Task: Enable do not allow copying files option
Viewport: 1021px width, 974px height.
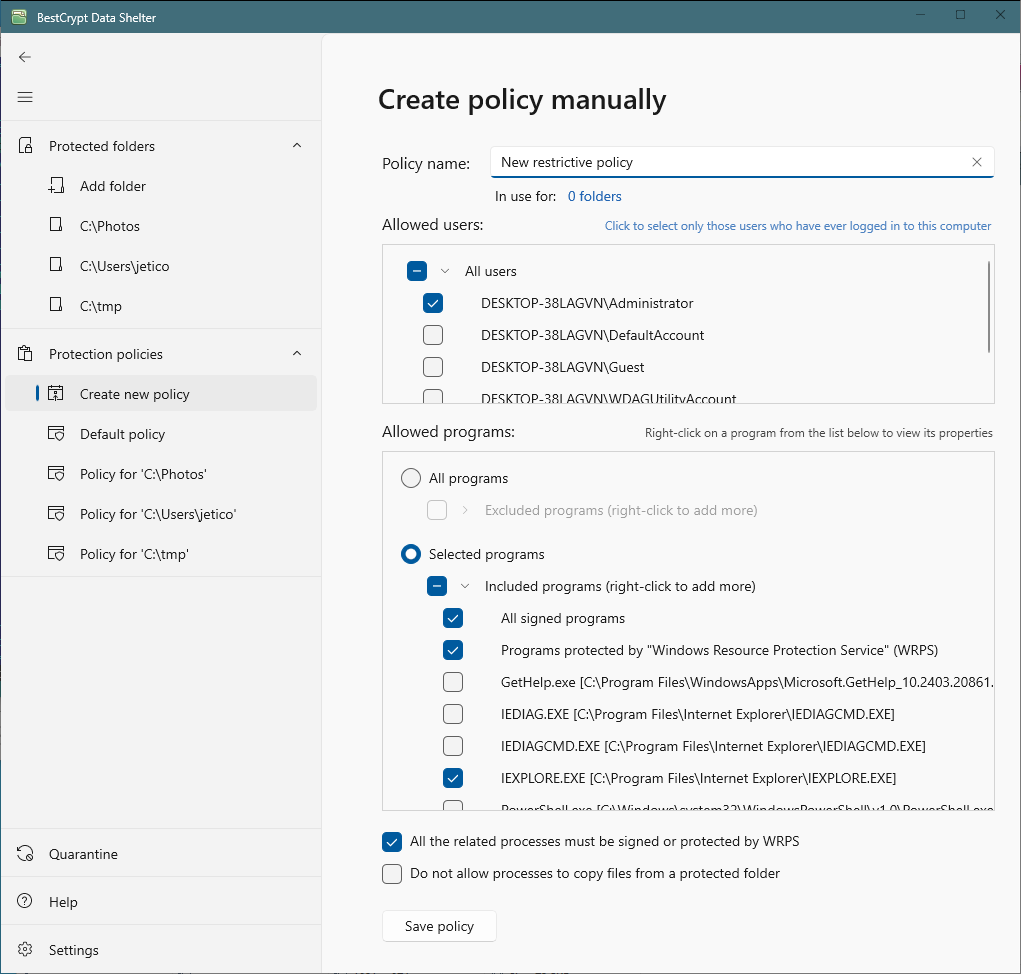Action: click(392, 874)
